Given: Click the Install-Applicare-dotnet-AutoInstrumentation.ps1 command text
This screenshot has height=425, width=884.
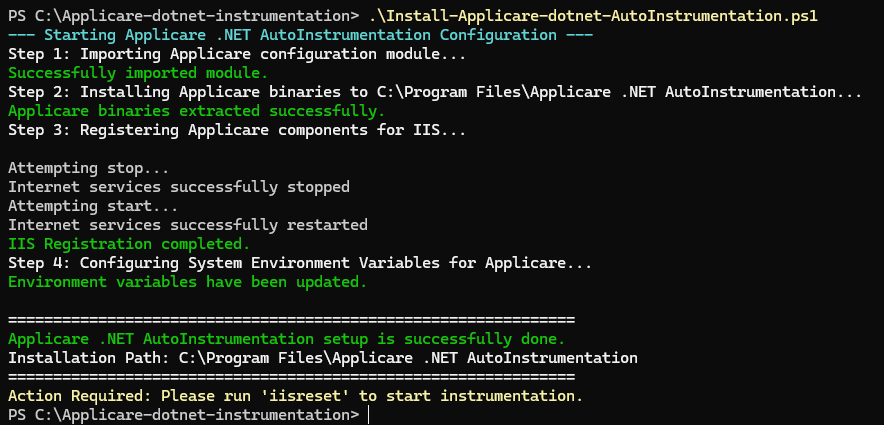Looking at the screenshot, I should coord(594,16).
